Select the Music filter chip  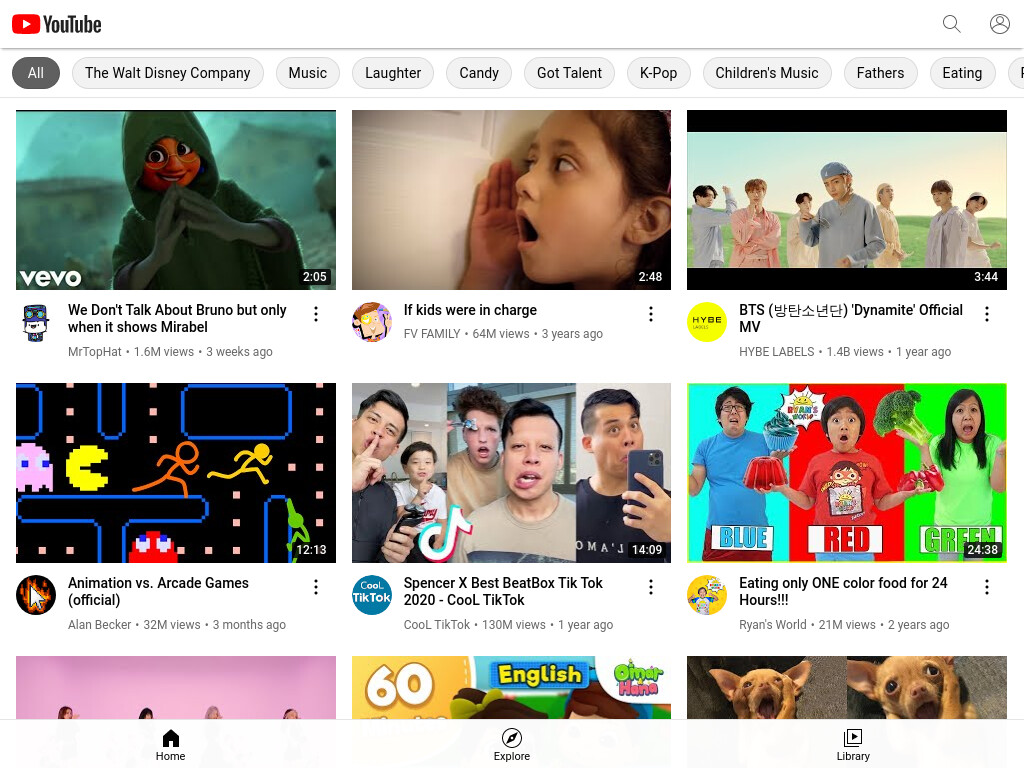click(x=308, y=73)
